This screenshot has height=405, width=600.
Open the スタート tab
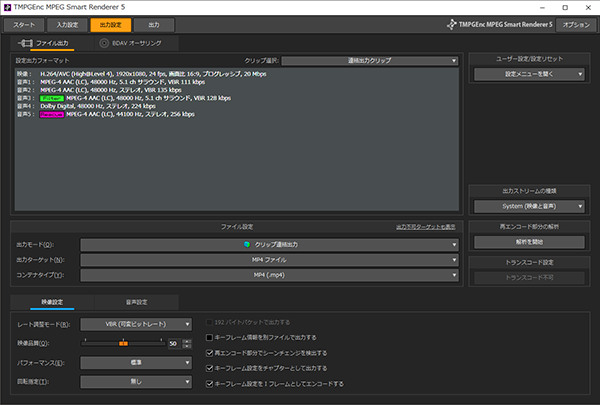pos(24,25)
